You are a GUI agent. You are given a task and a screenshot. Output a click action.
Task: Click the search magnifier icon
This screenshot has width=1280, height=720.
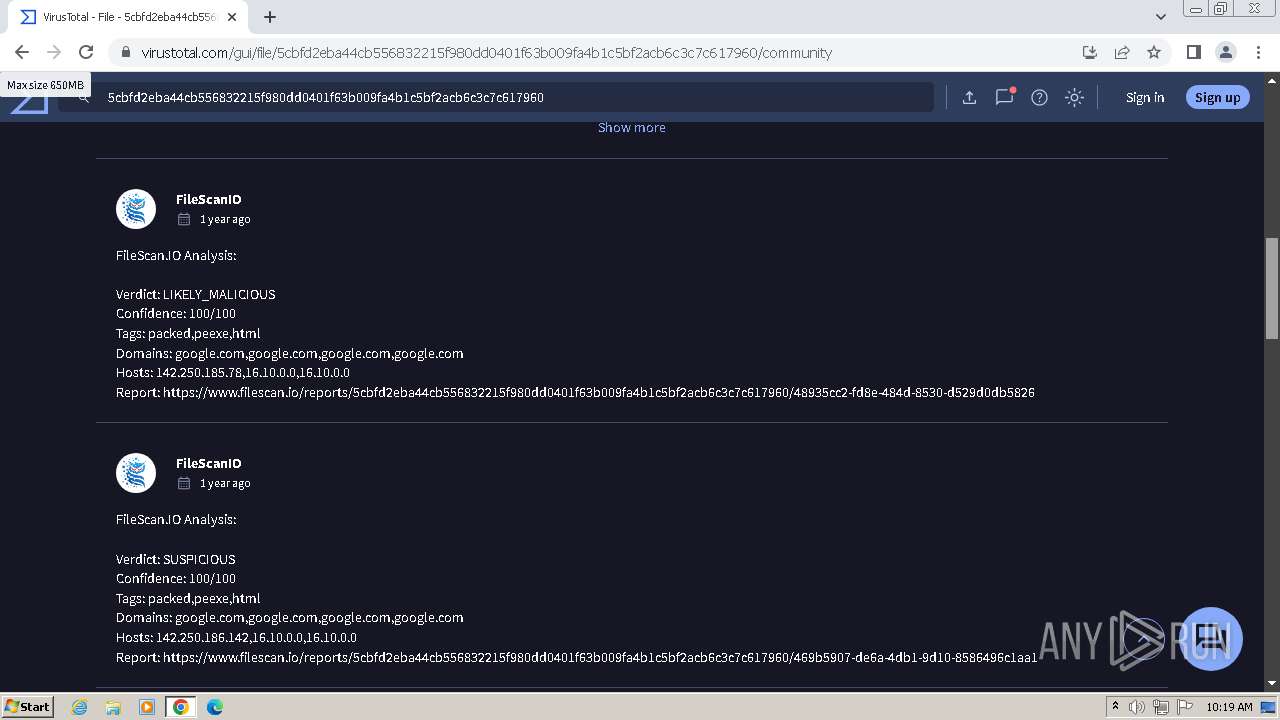point(84,97)
